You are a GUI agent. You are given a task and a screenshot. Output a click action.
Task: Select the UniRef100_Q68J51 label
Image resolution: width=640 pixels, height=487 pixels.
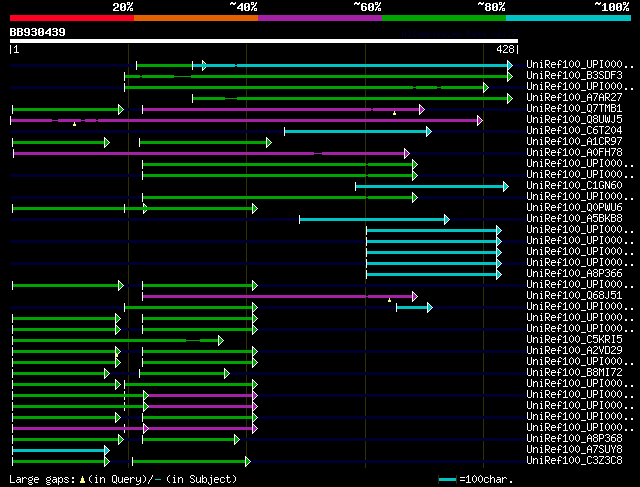[x=574, y=295]
